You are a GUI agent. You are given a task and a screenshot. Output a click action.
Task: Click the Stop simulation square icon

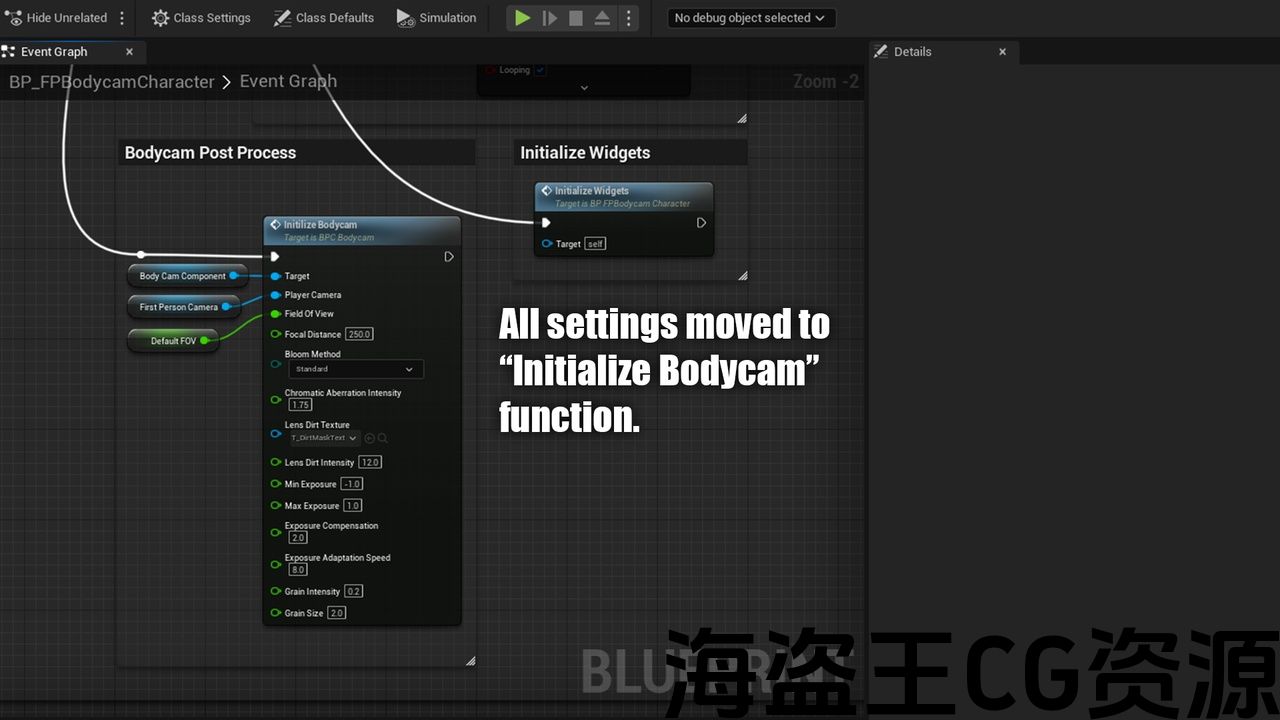pyautogui.click(x=576, y=18)
